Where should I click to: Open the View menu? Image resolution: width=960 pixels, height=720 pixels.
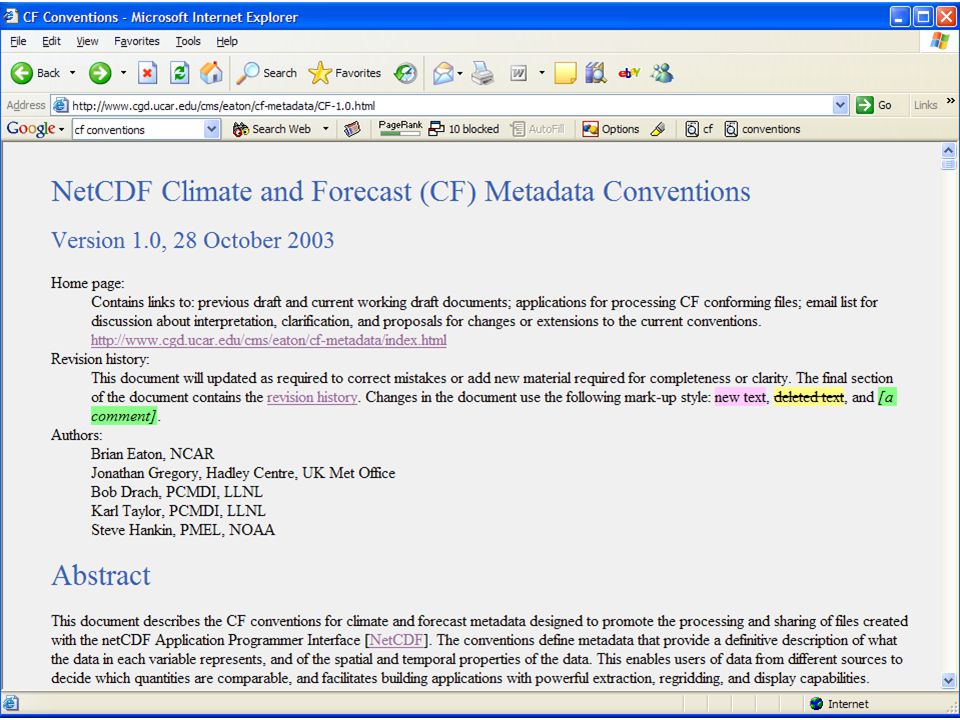(88, 41)
